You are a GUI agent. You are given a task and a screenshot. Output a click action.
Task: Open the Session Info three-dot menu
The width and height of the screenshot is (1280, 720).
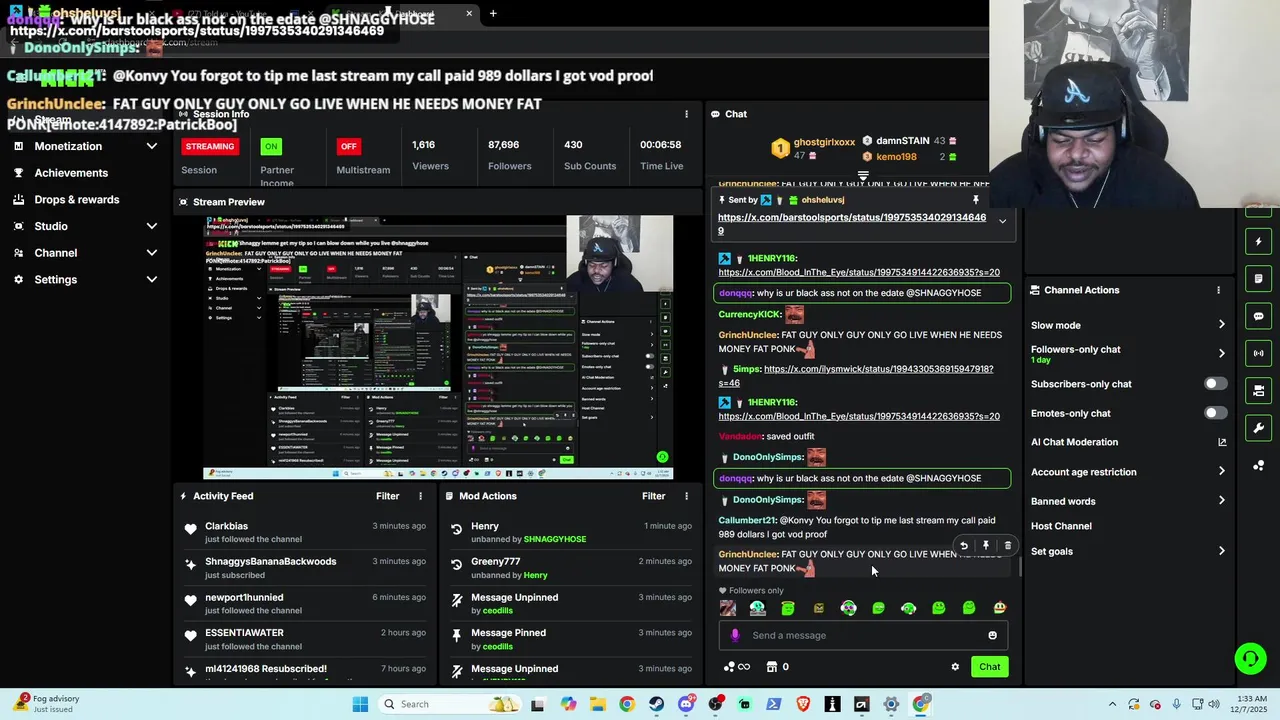686,114
